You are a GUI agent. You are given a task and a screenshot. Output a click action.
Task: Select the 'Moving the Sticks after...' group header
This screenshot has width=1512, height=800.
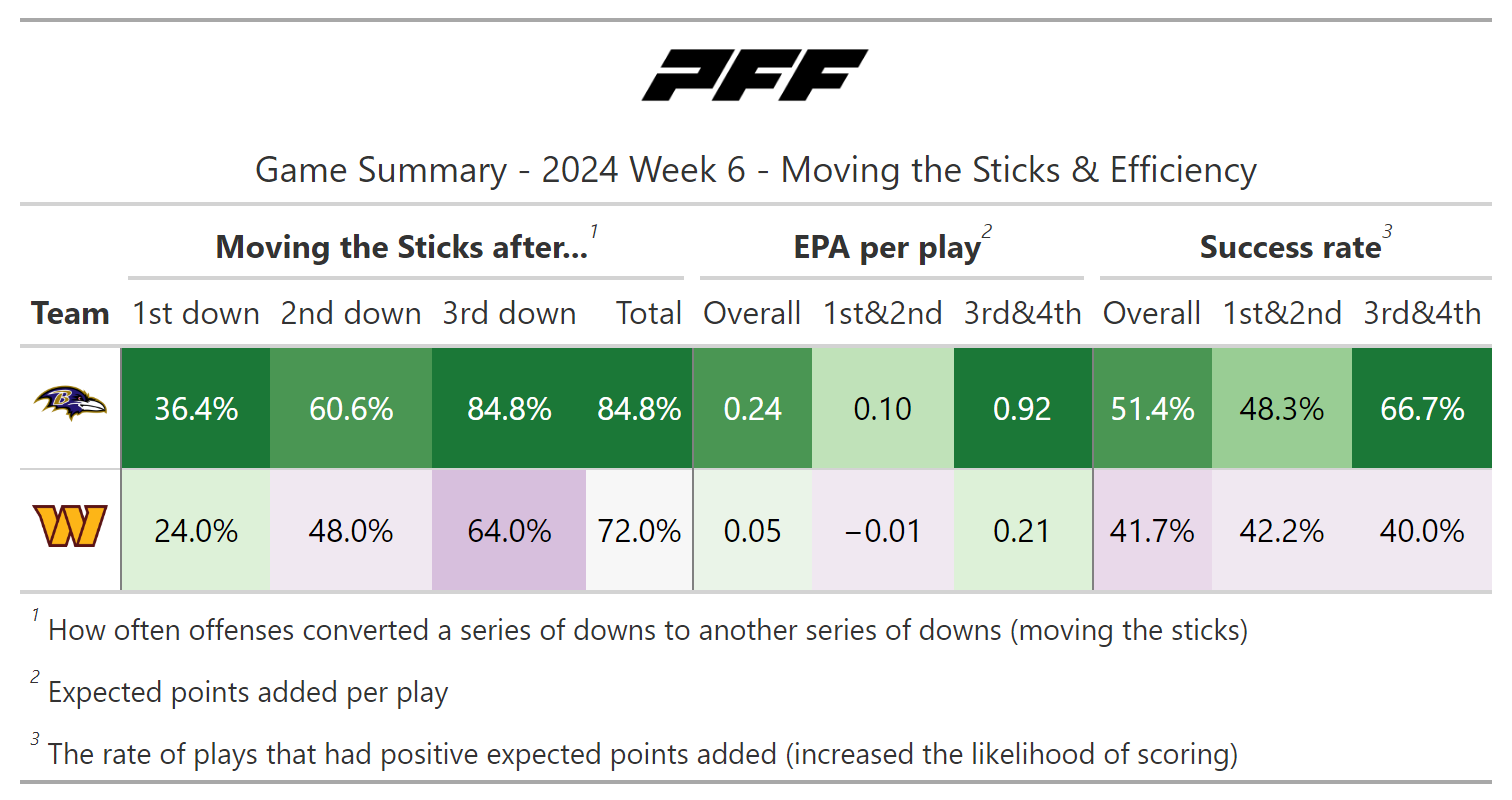click(402, 248)
